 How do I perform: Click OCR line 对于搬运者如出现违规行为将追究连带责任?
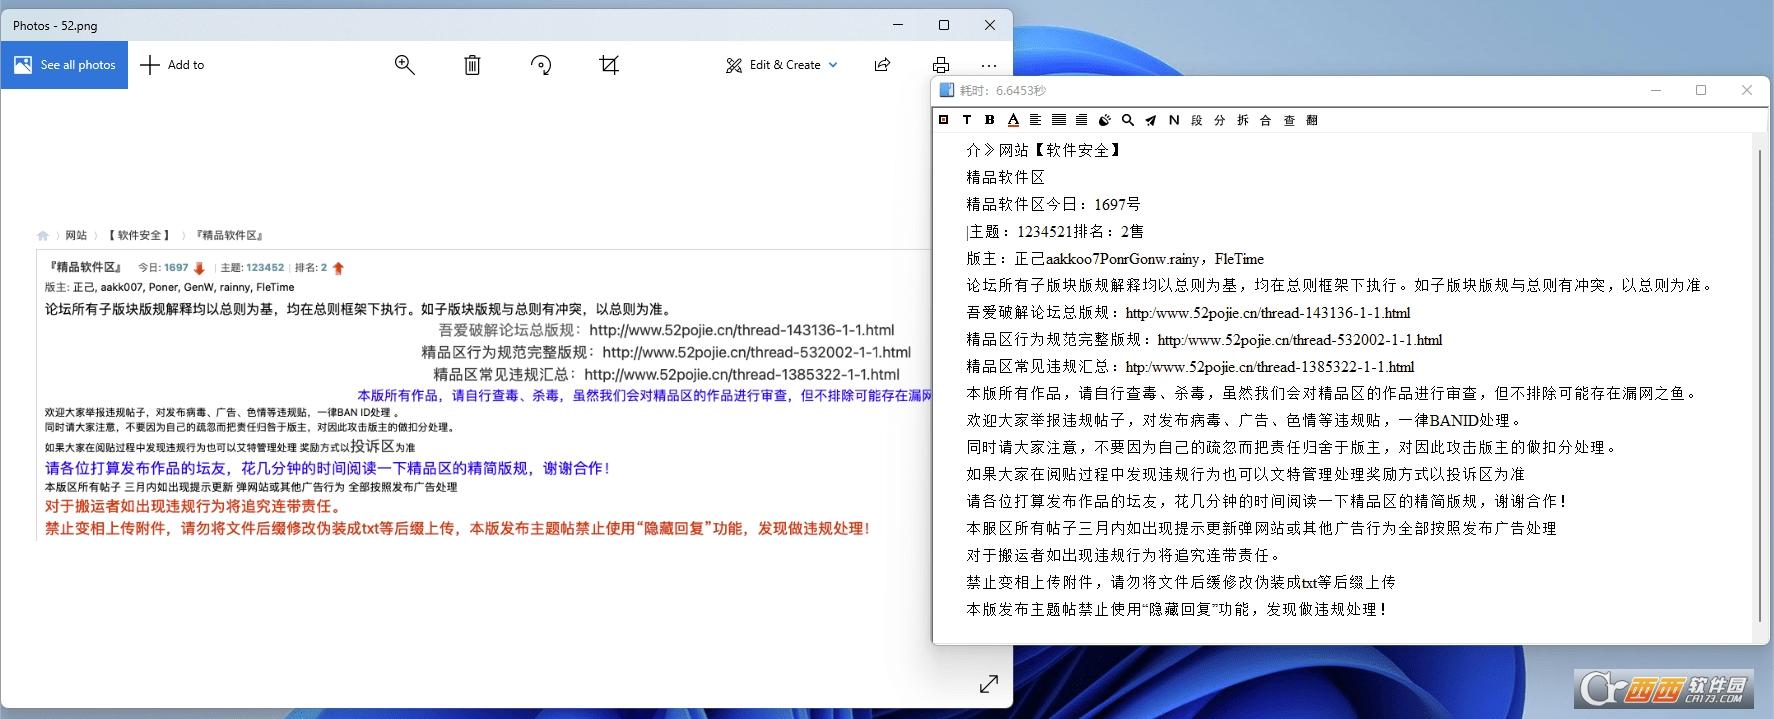[1124, 555]
